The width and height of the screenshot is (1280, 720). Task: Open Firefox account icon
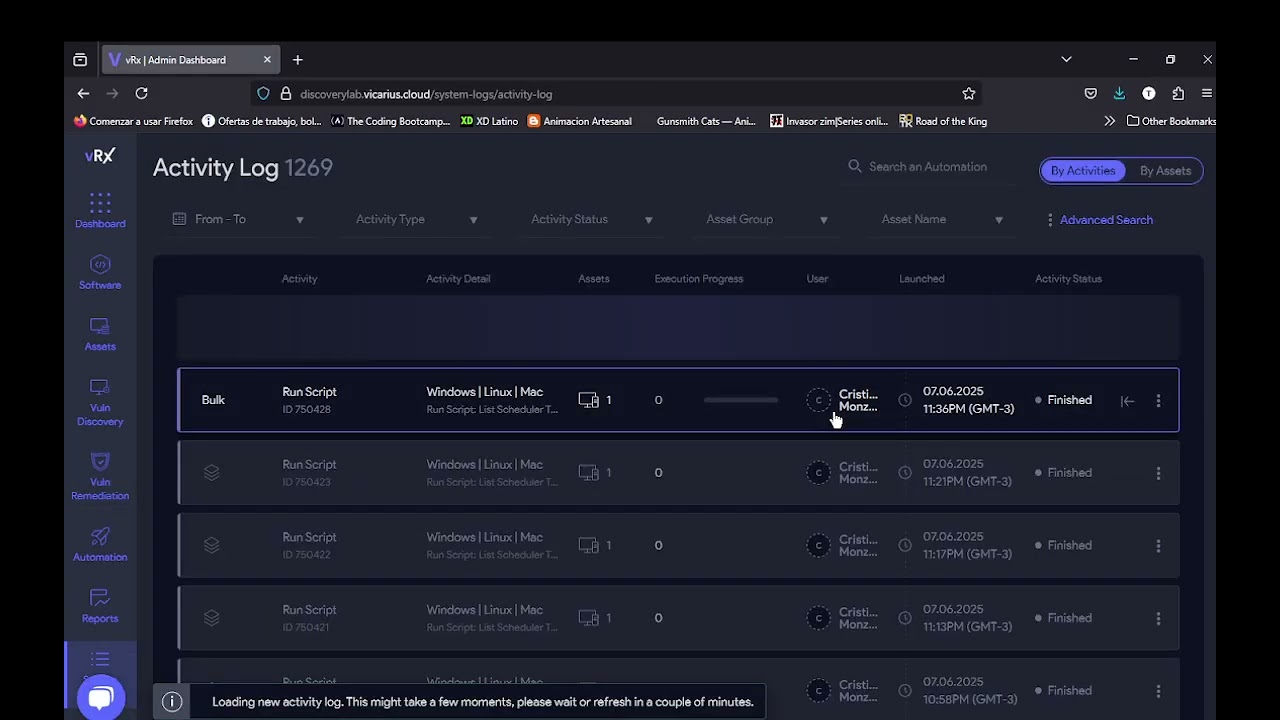(x=1149, y=93)
